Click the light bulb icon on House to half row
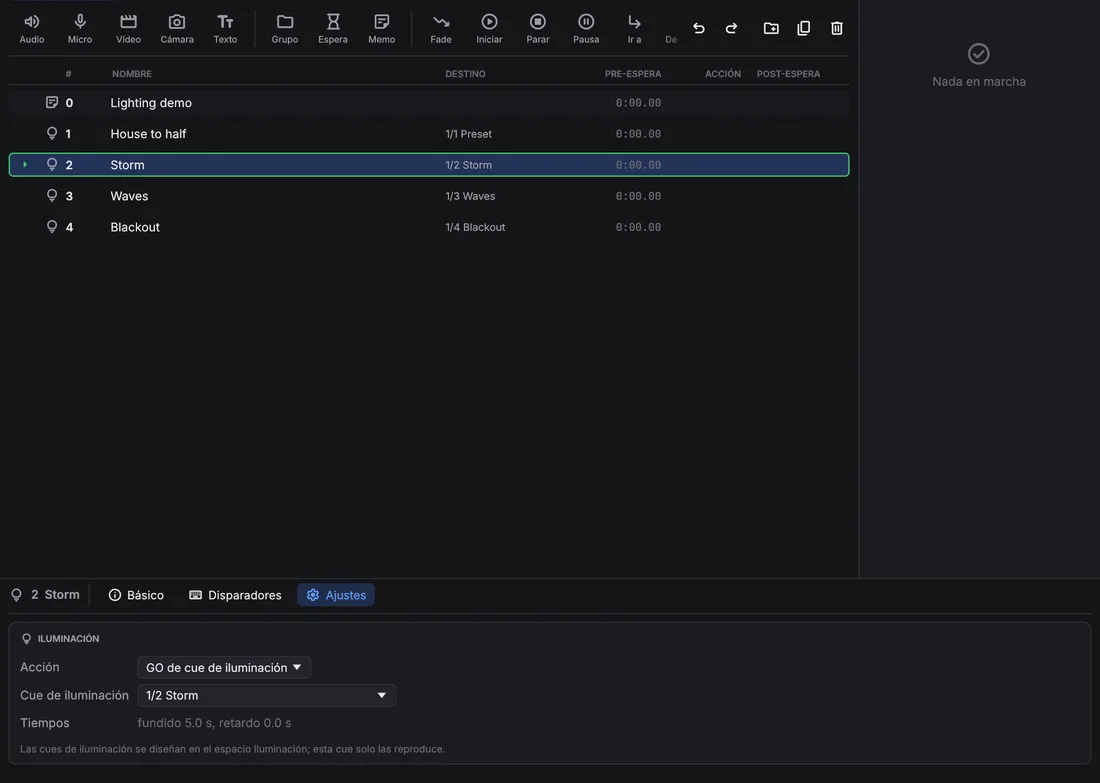 pyautogui.click(x=52, y=133)
